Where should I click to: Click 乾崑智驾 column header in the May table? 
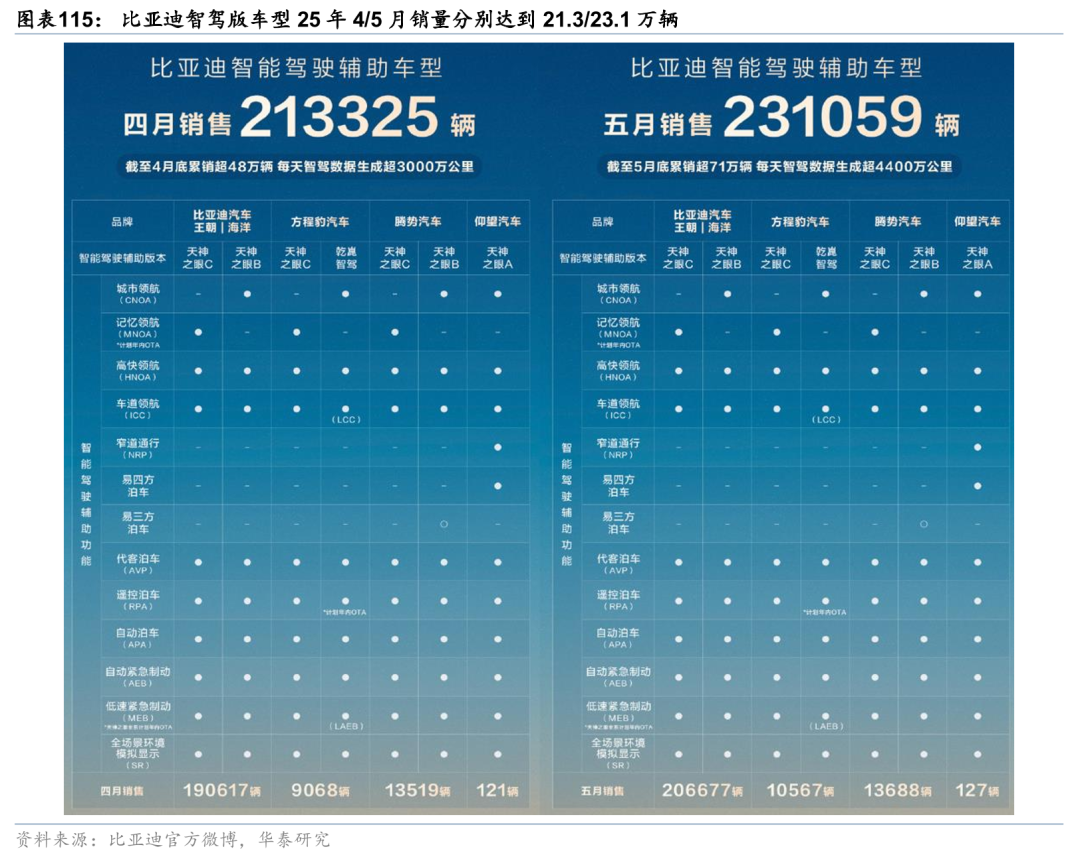[826, 258]
